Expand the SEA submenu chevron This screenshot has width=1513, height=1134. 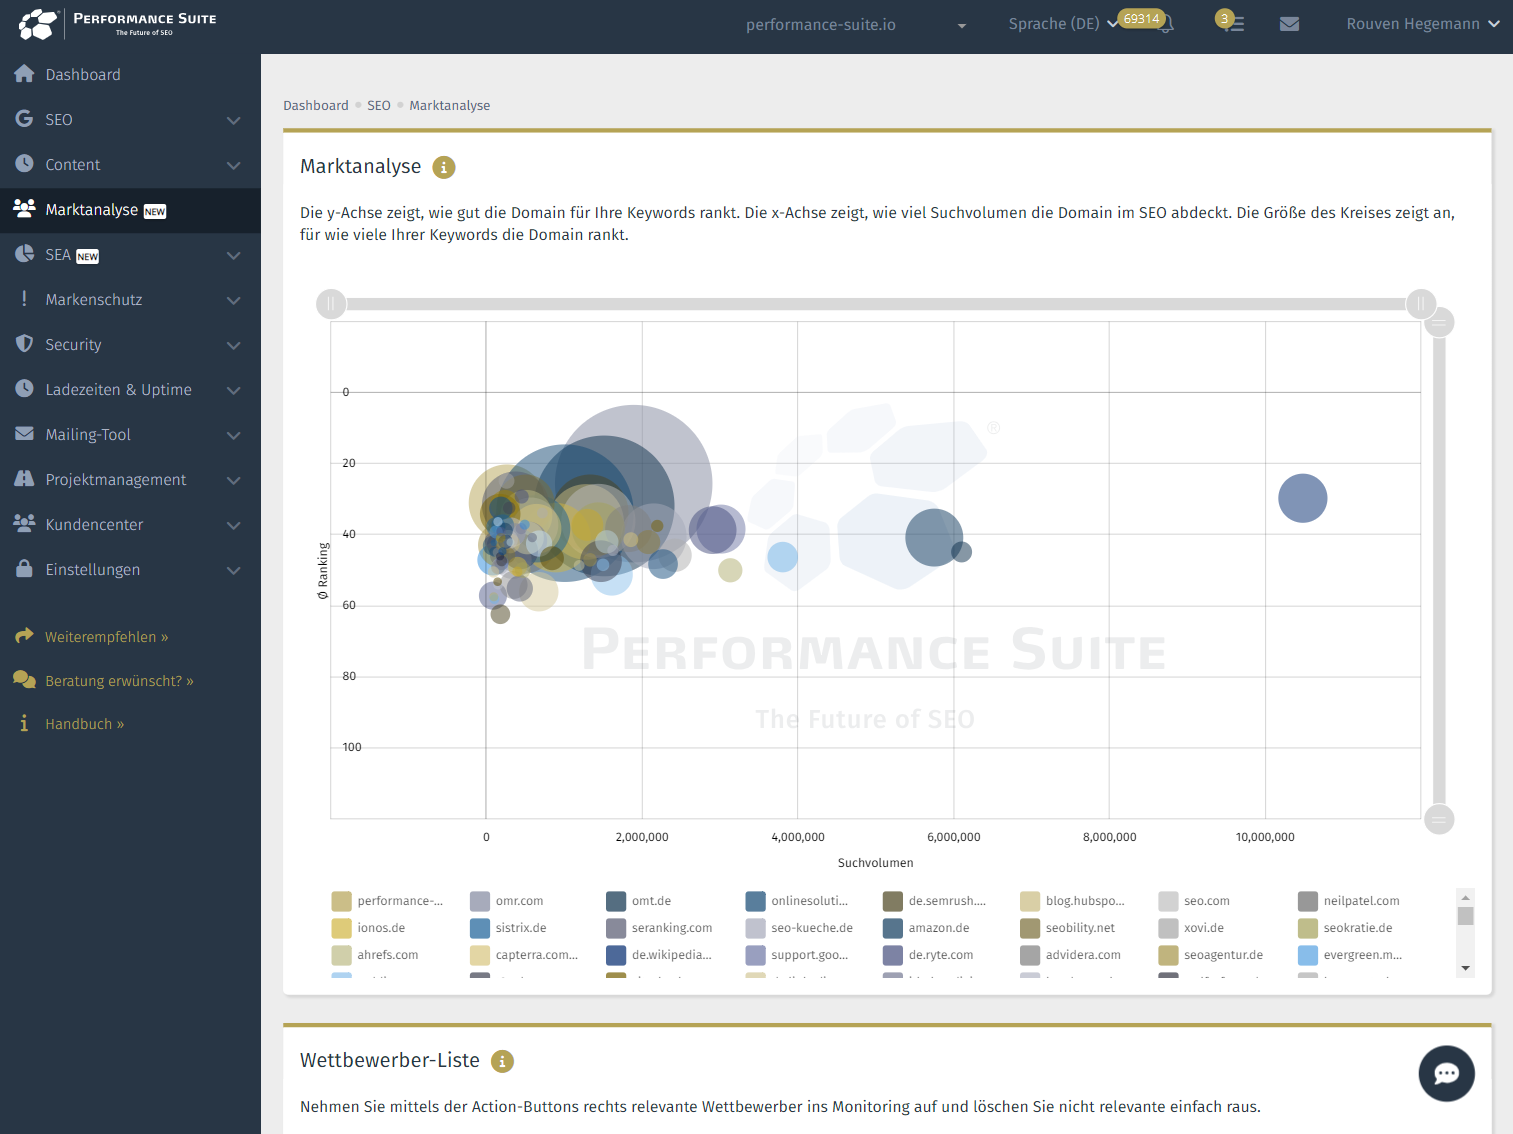pos(233,255)
